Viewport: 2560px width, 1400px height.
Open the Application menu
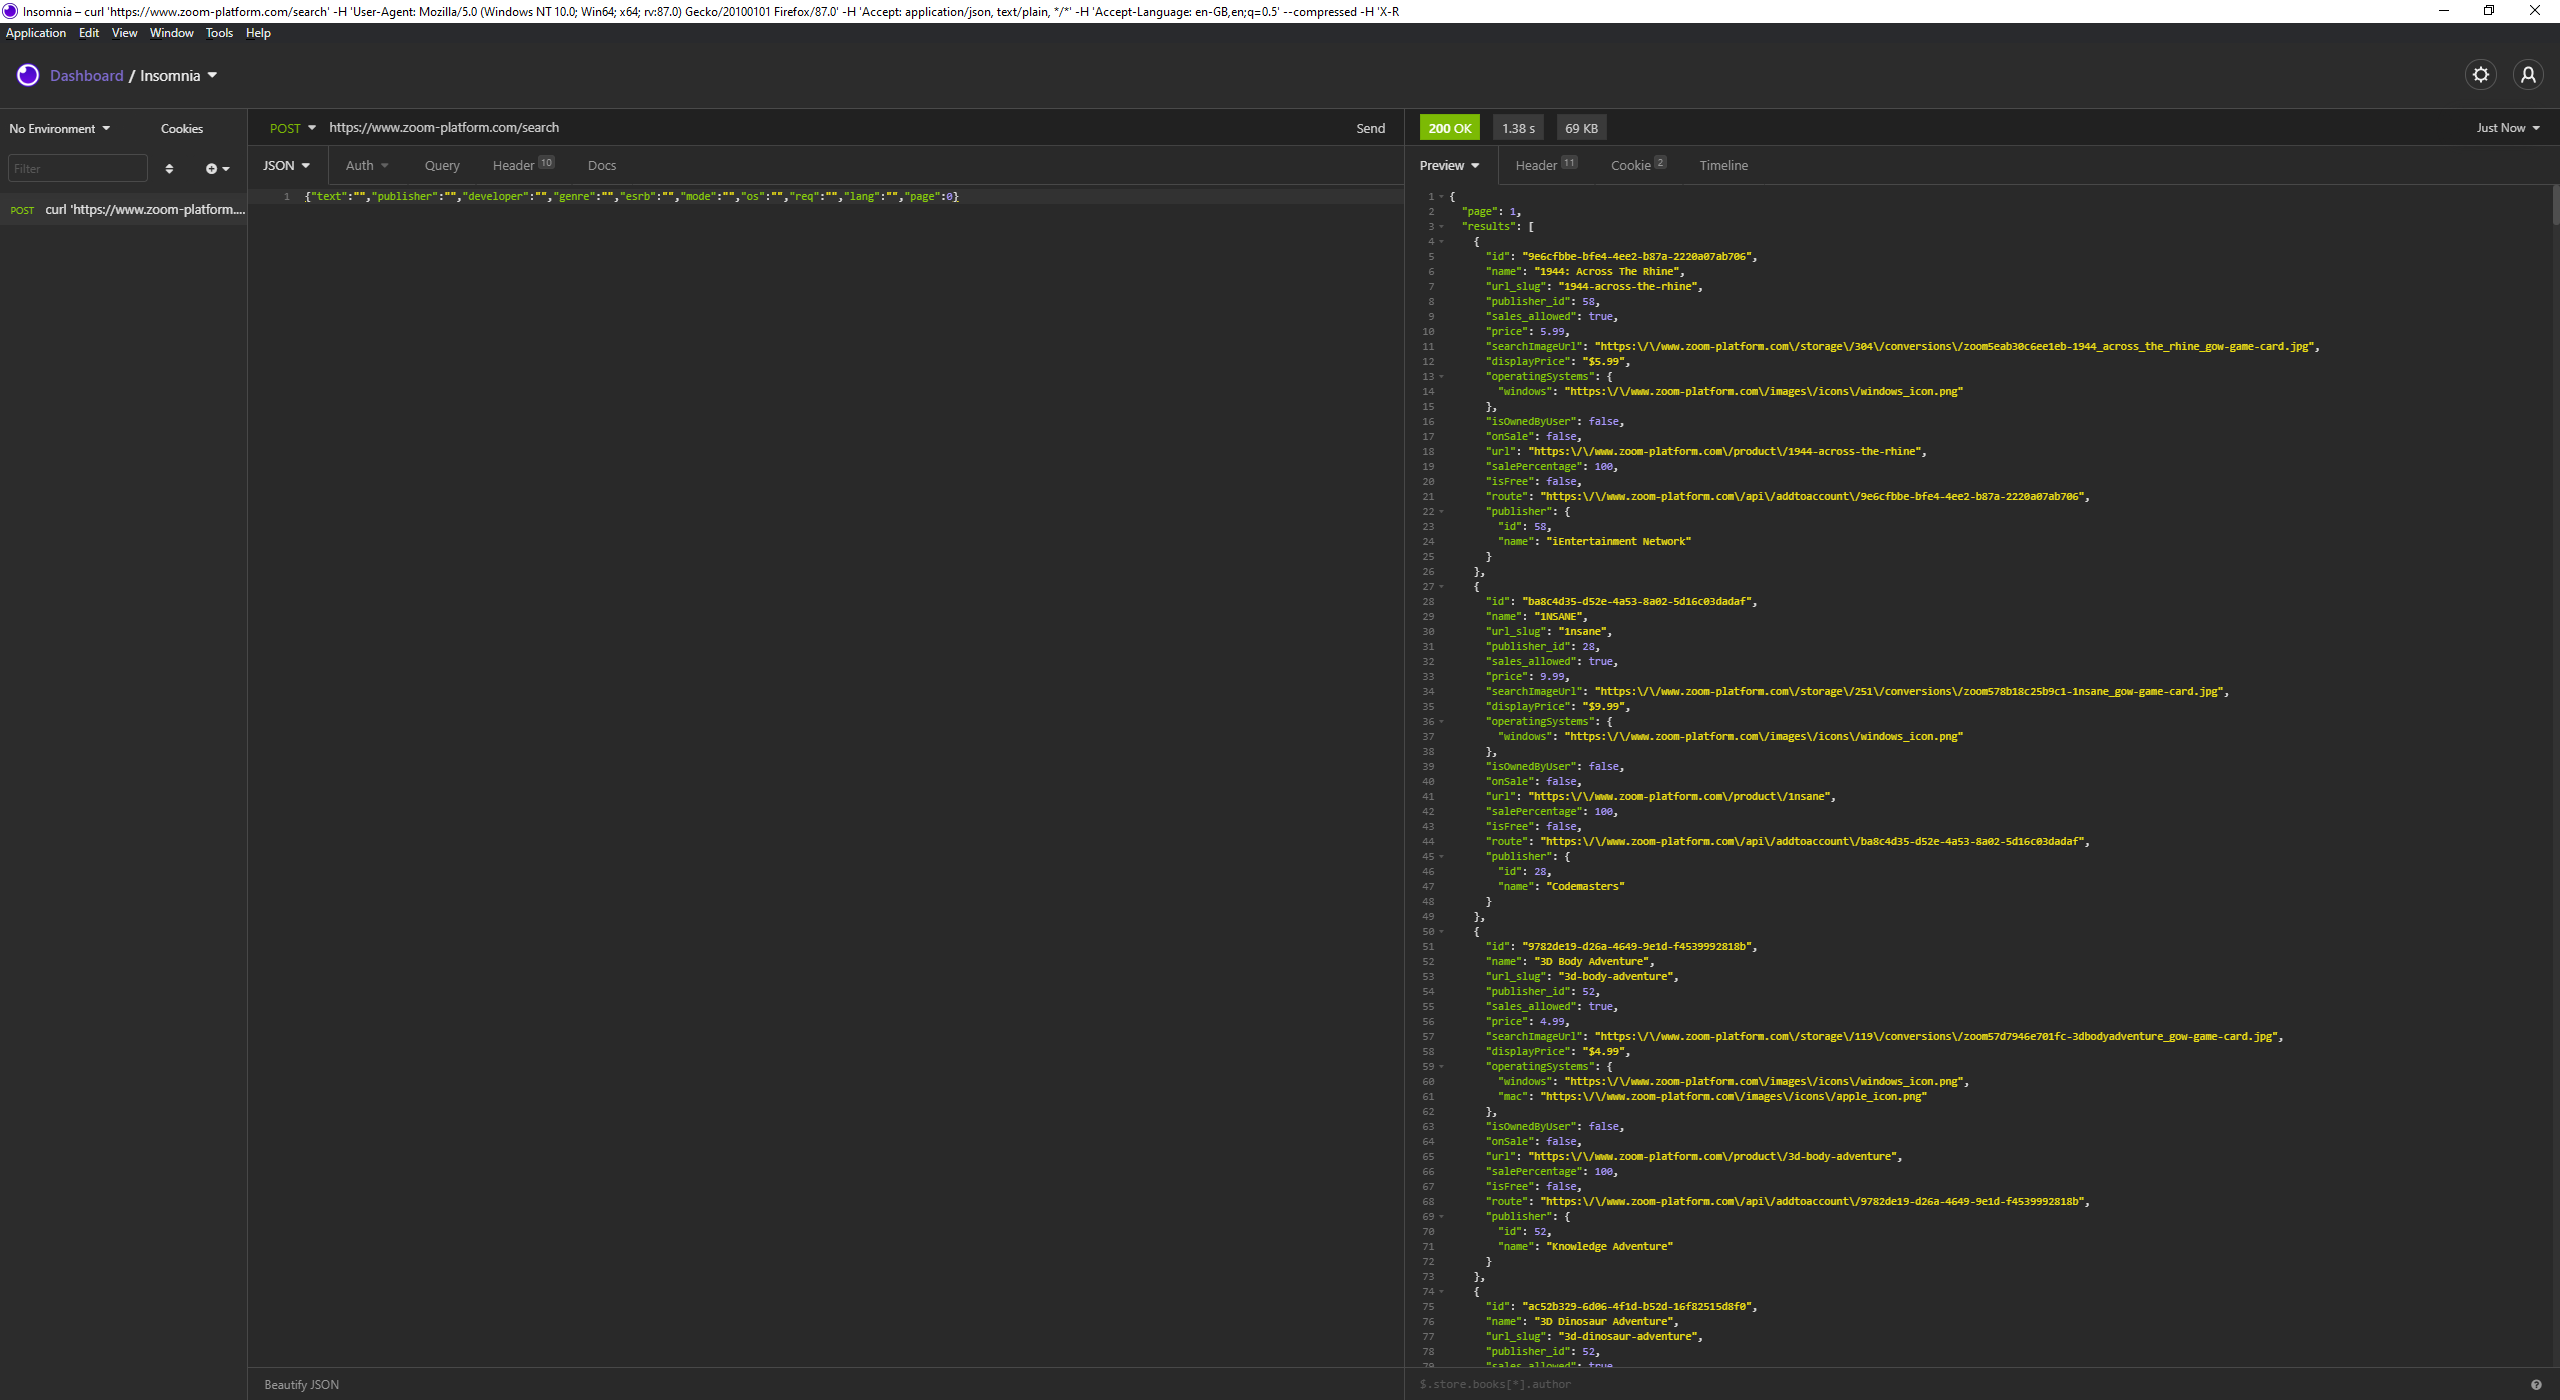click(36, 33)
